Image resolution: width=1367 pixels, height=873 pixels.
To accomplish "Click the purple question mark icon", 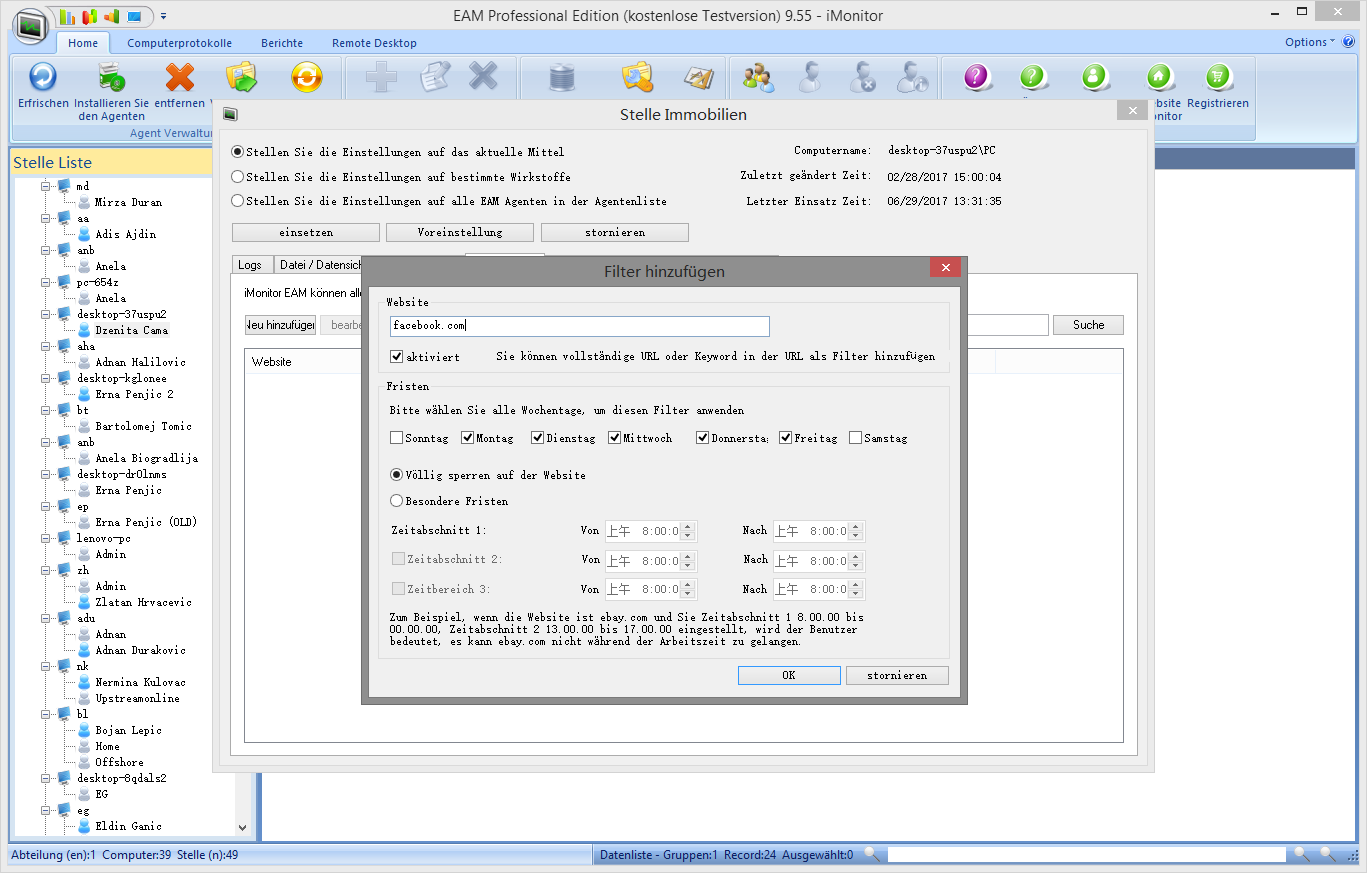I will [977, 77].
